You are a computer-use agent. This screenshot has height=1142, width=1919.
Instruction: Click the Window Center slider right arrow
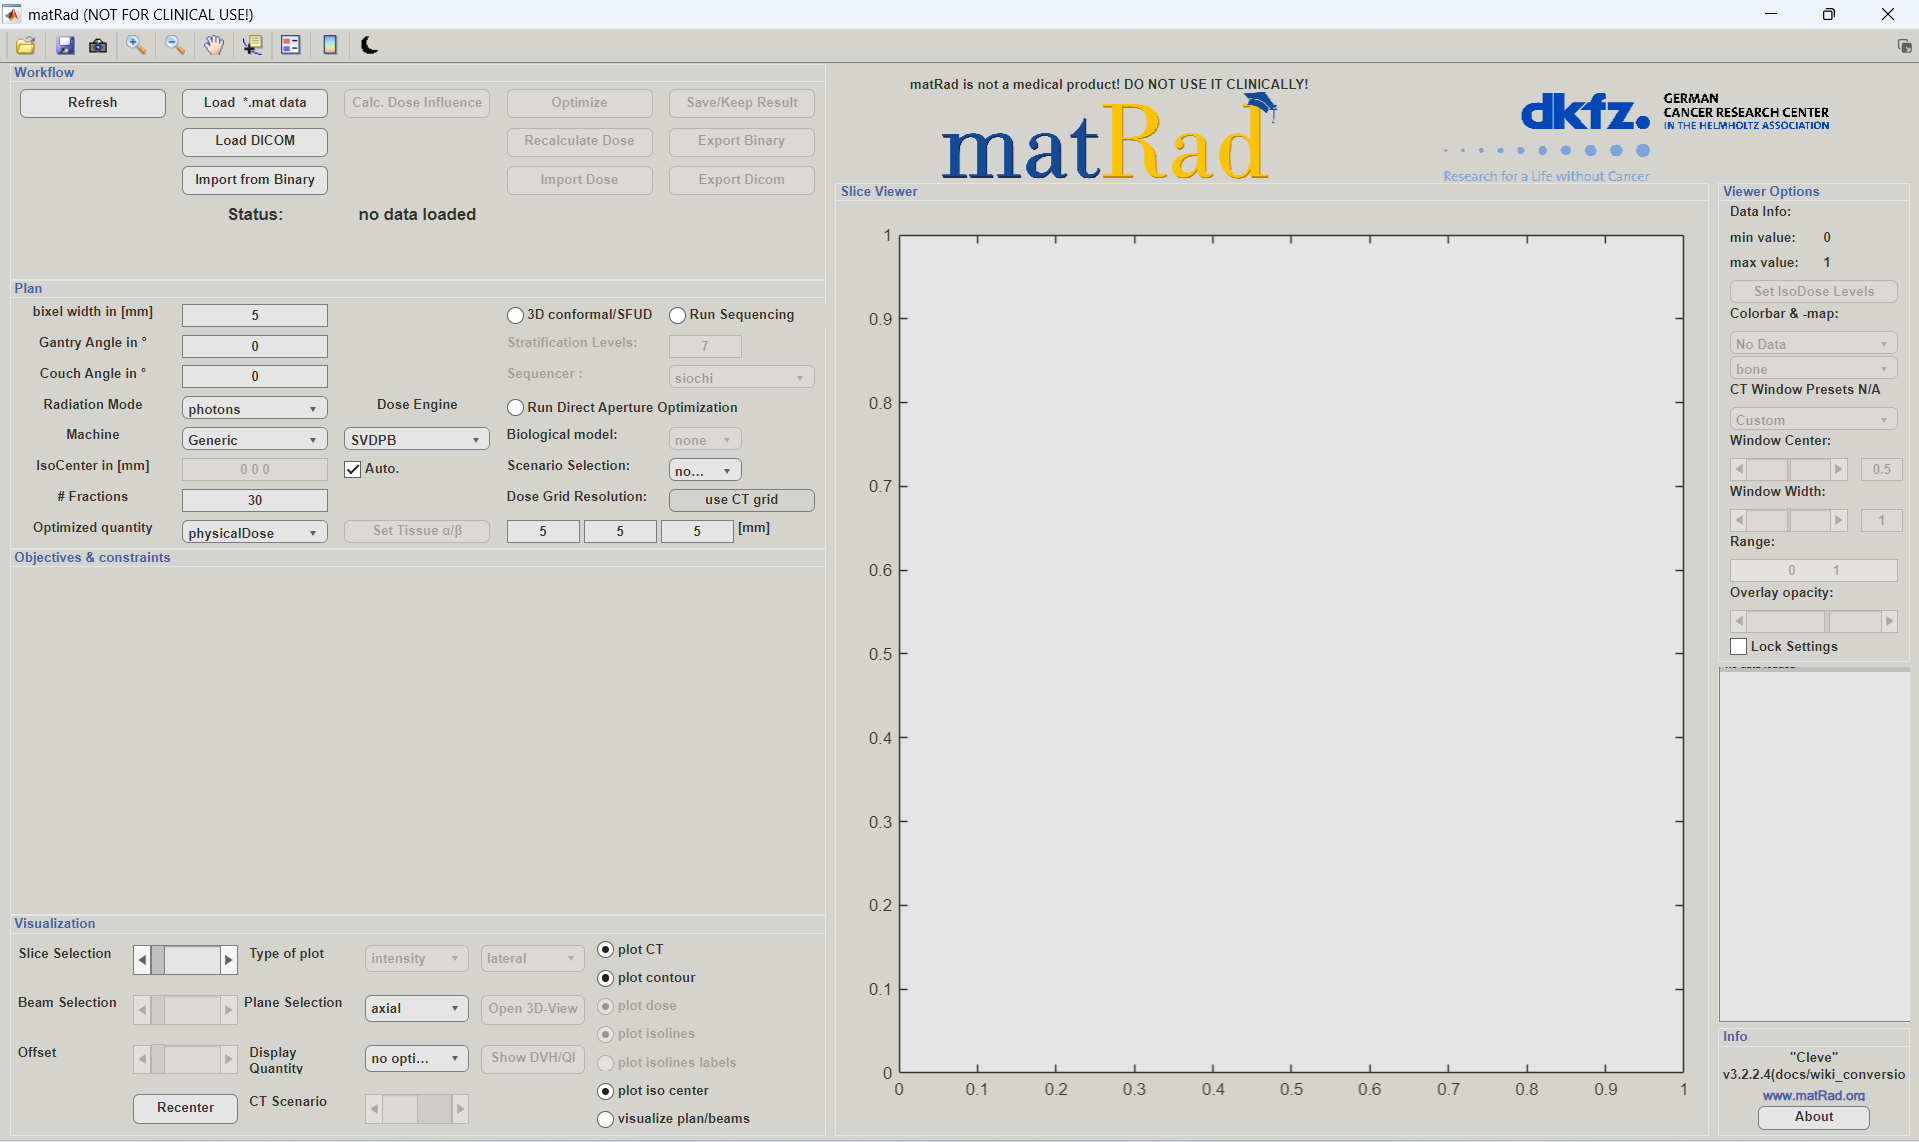[1838, 469]
